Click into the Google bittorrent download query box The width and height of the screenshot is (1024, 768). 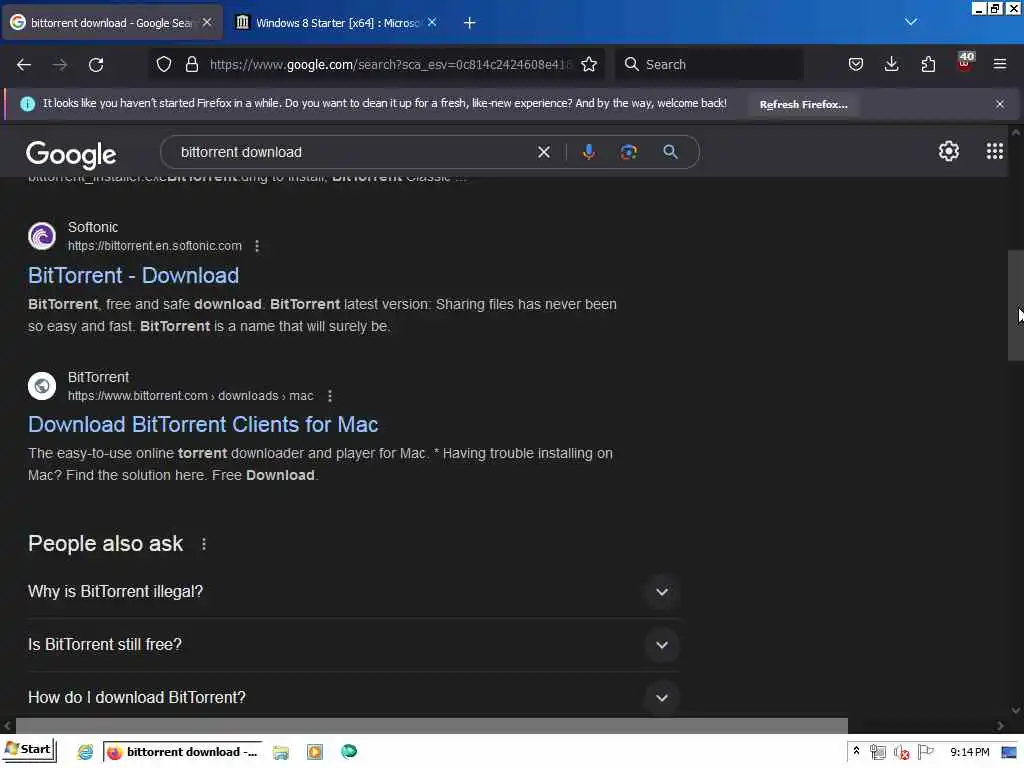point(353,152)
